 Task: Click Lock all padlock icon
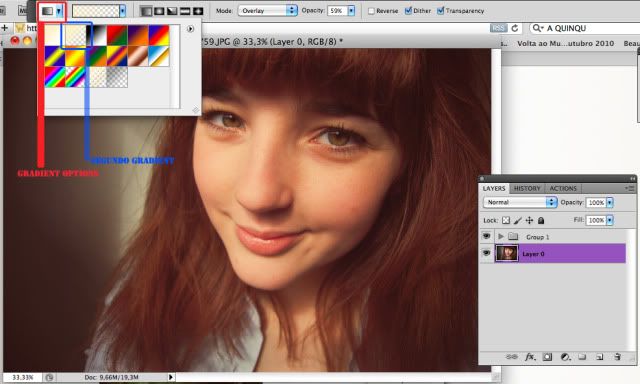(541, 220)
